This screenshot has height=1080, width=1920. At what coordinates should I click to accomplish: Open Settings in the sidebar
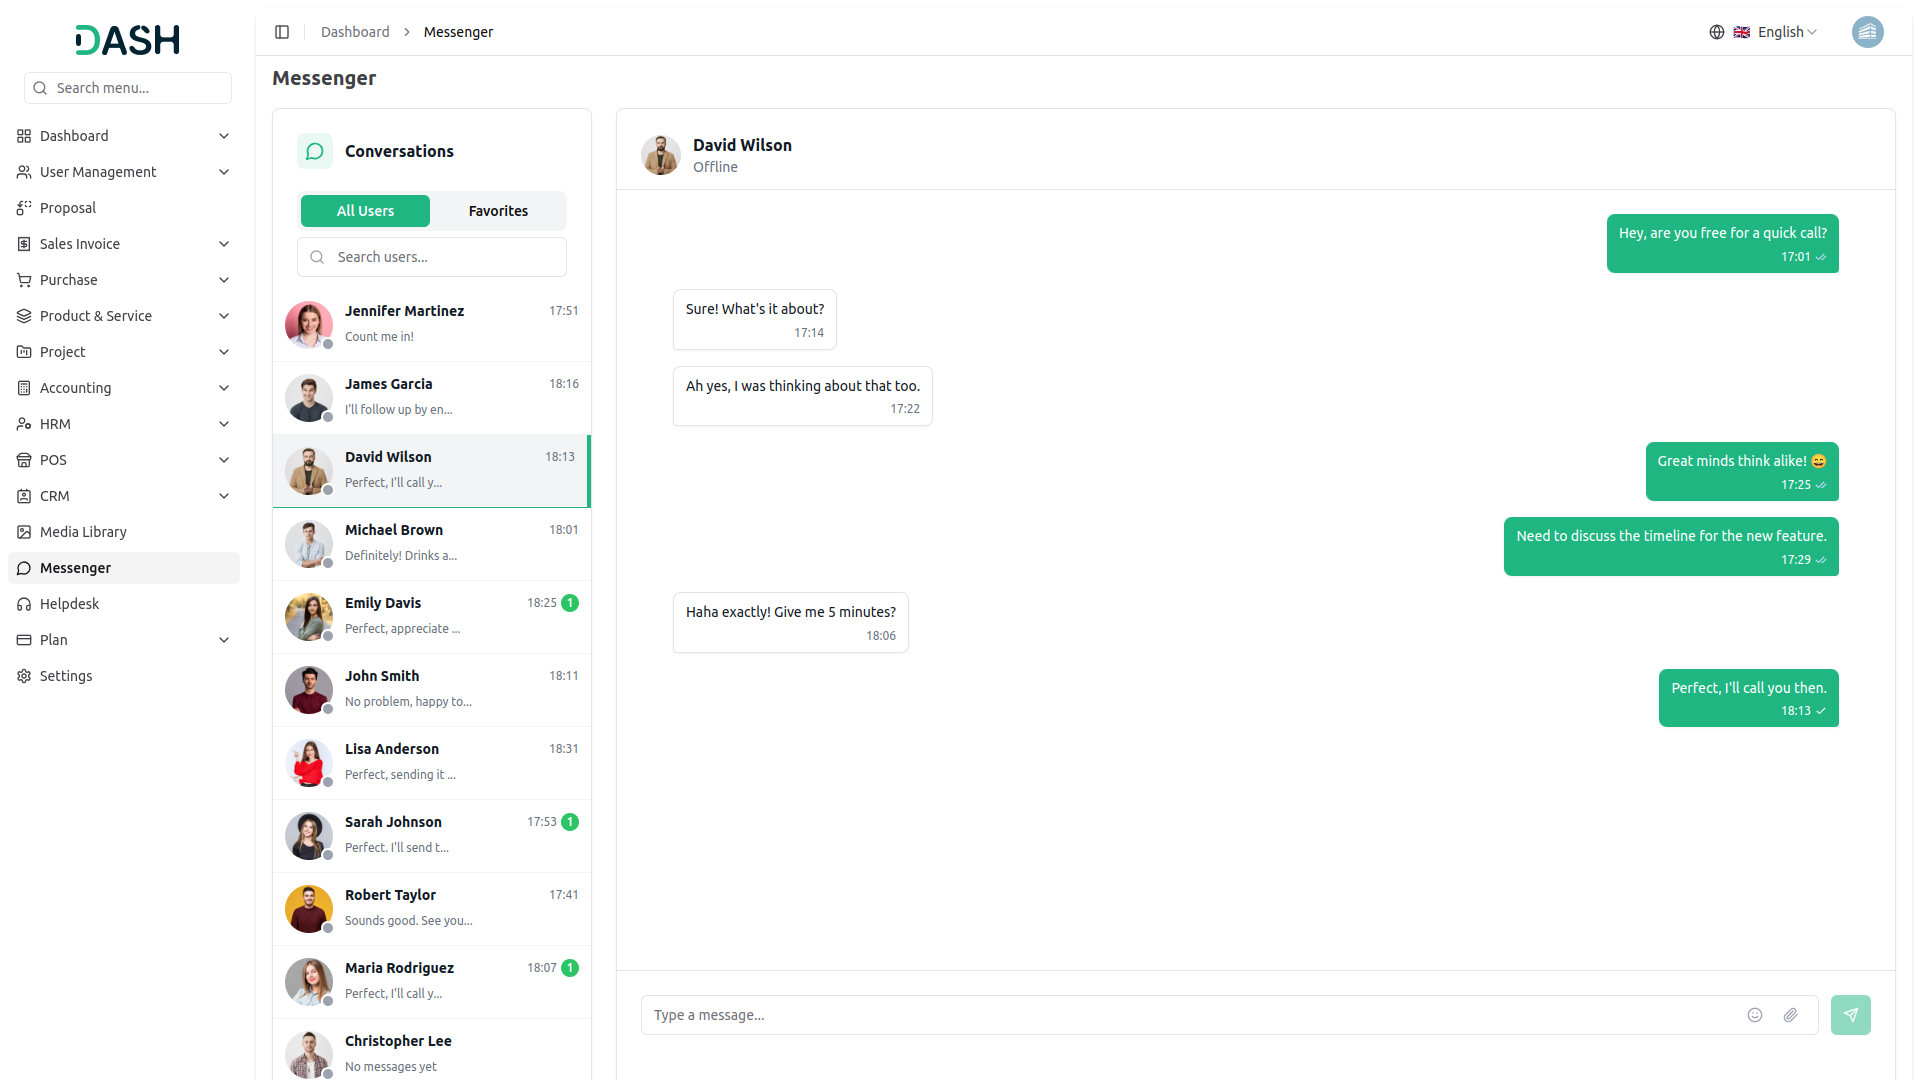pyautogui.click(x=66, y=676)
